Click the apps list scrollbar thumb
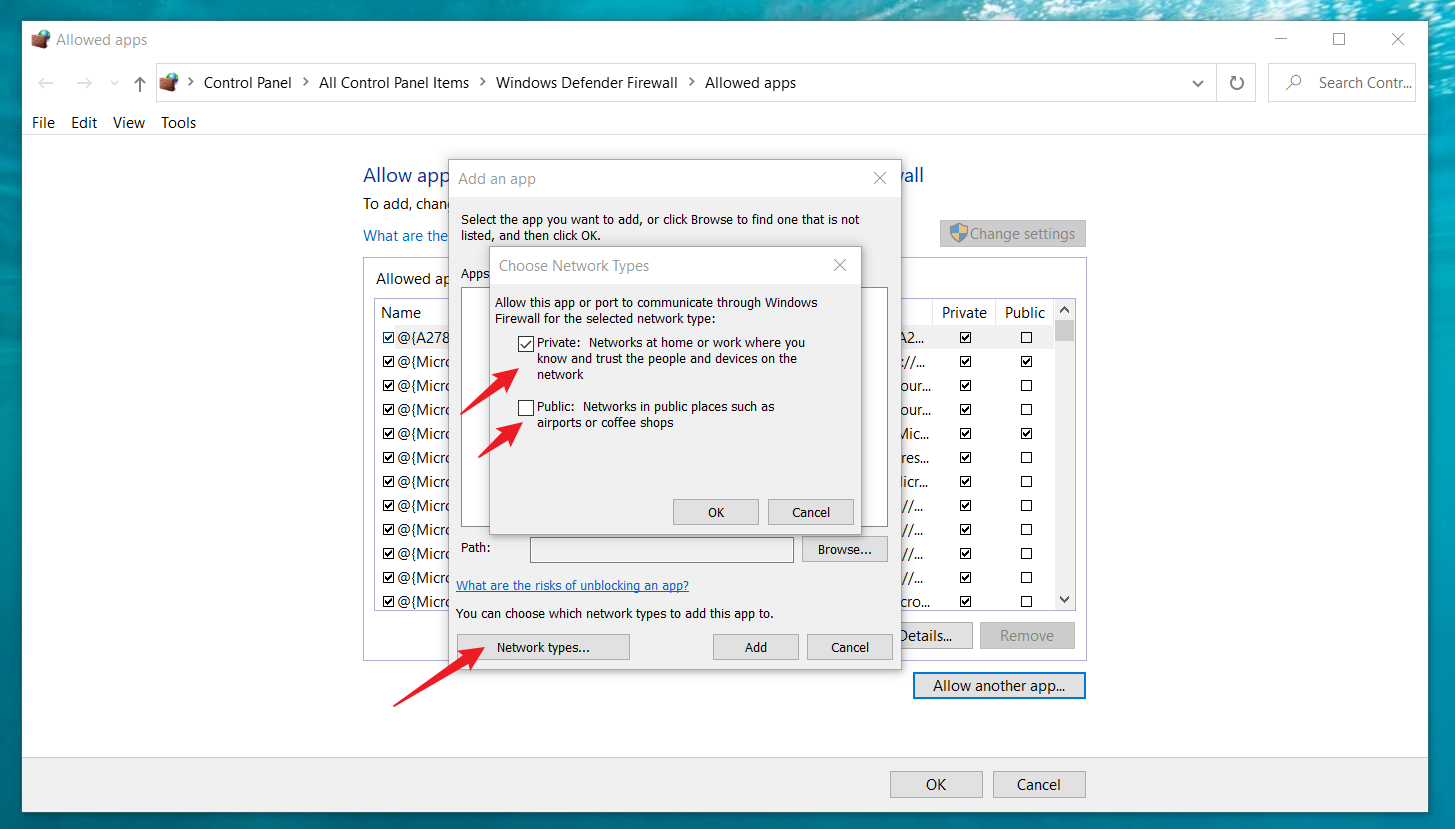The height and width of the screenshot is (829, 1455). [x=1065, y=331]
